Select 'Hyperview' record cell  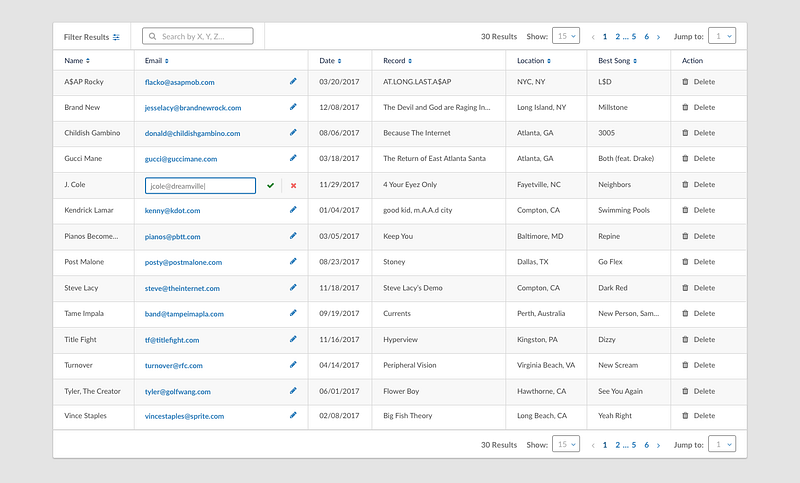[401, 339]
